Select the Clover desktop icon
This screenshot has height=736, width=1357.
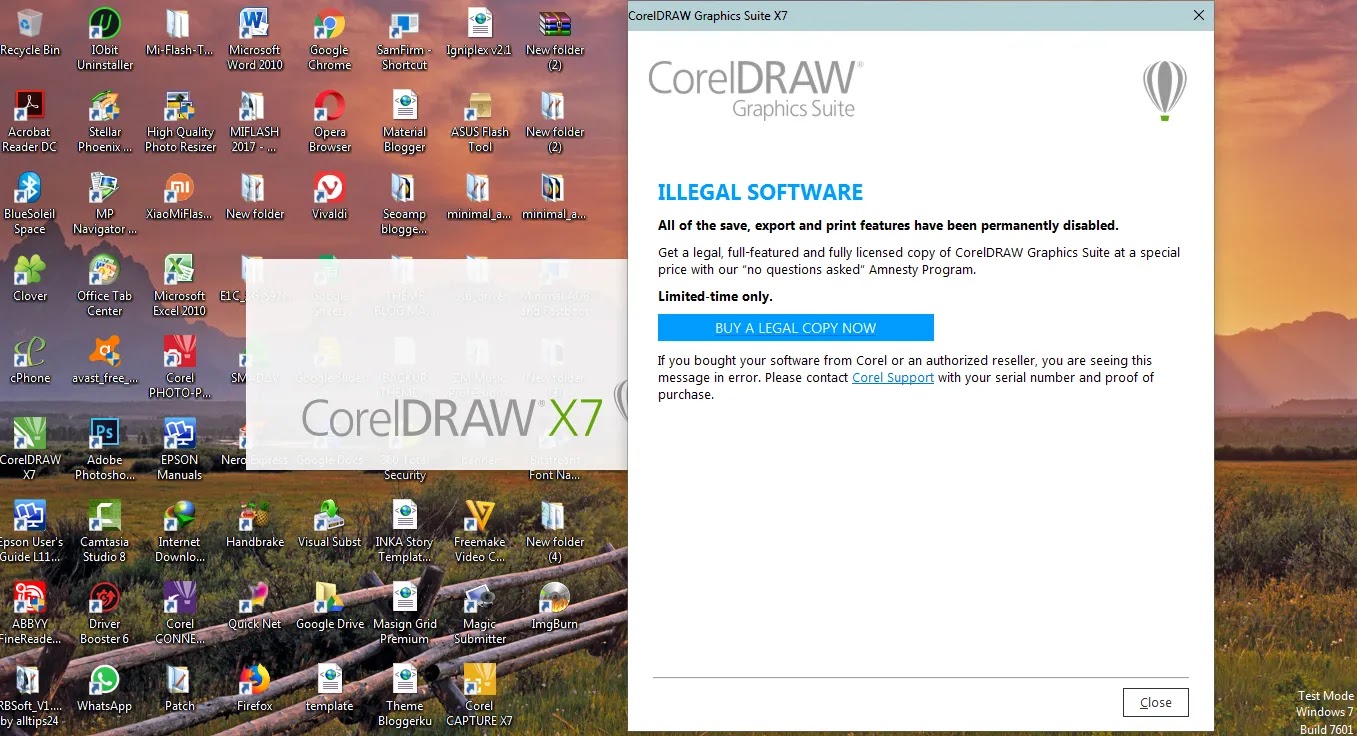click(29, 278)
